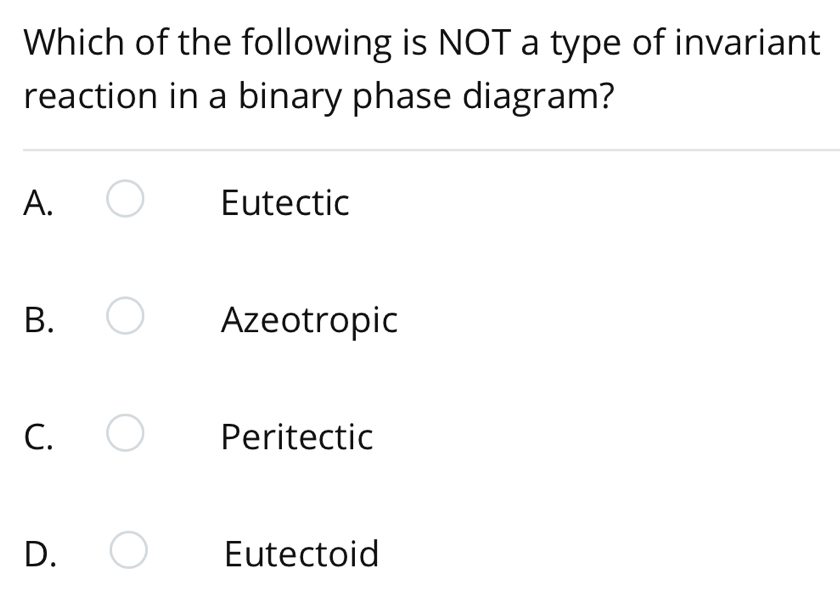This screenshot has width=840, height=602.
Task: Click the Azeotropic answer text
Action: [309, 320]
